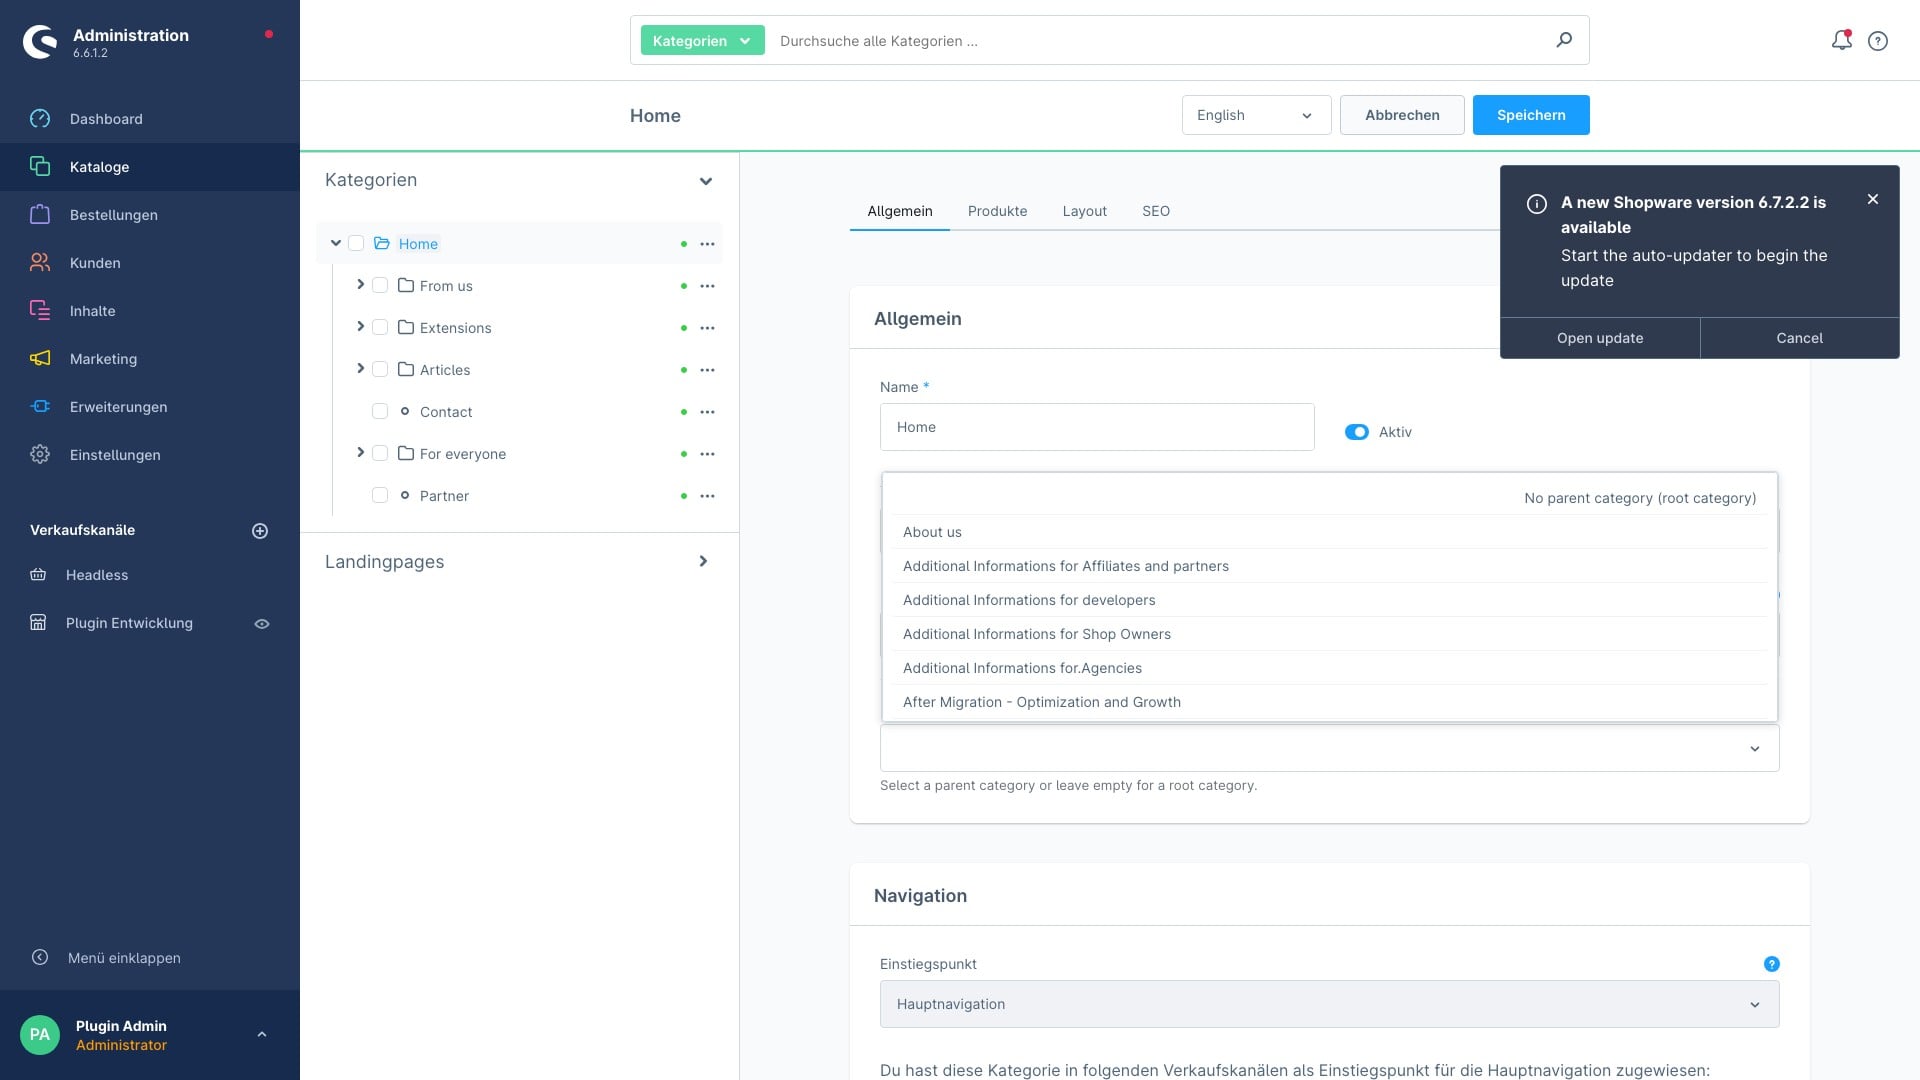Viewport: 1920px width, 1080px height.
Task: Expand the Landingpages section
Action: click(703, 562)
